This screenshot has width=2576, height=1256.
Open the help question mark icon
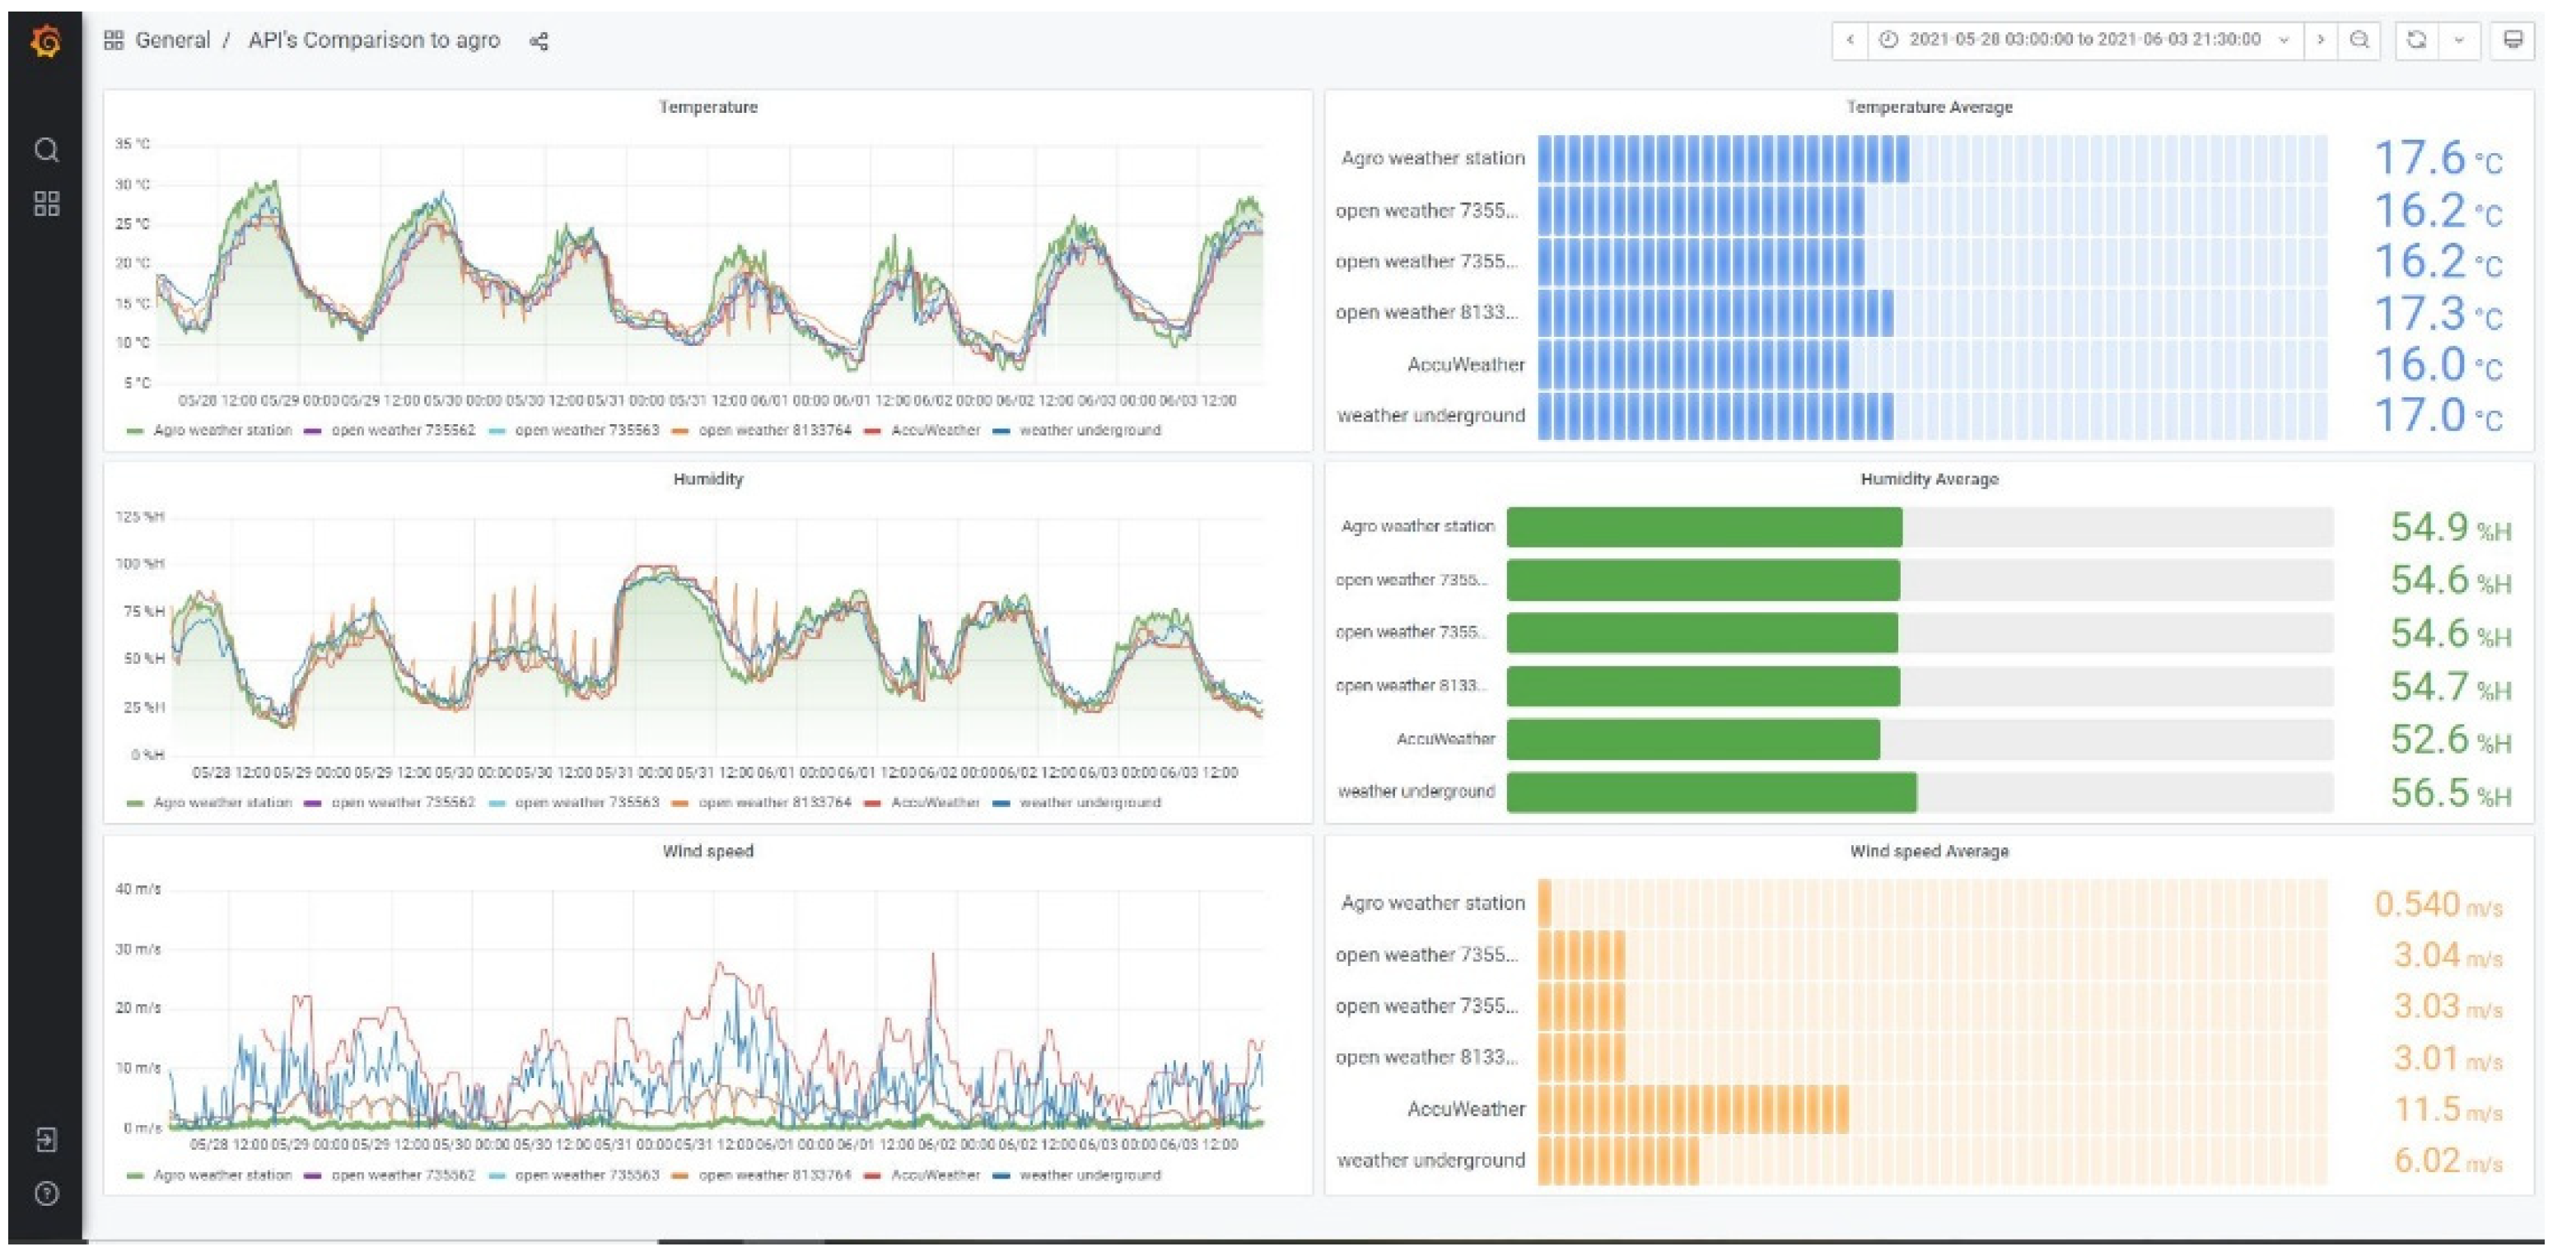tap(46, 1194)
